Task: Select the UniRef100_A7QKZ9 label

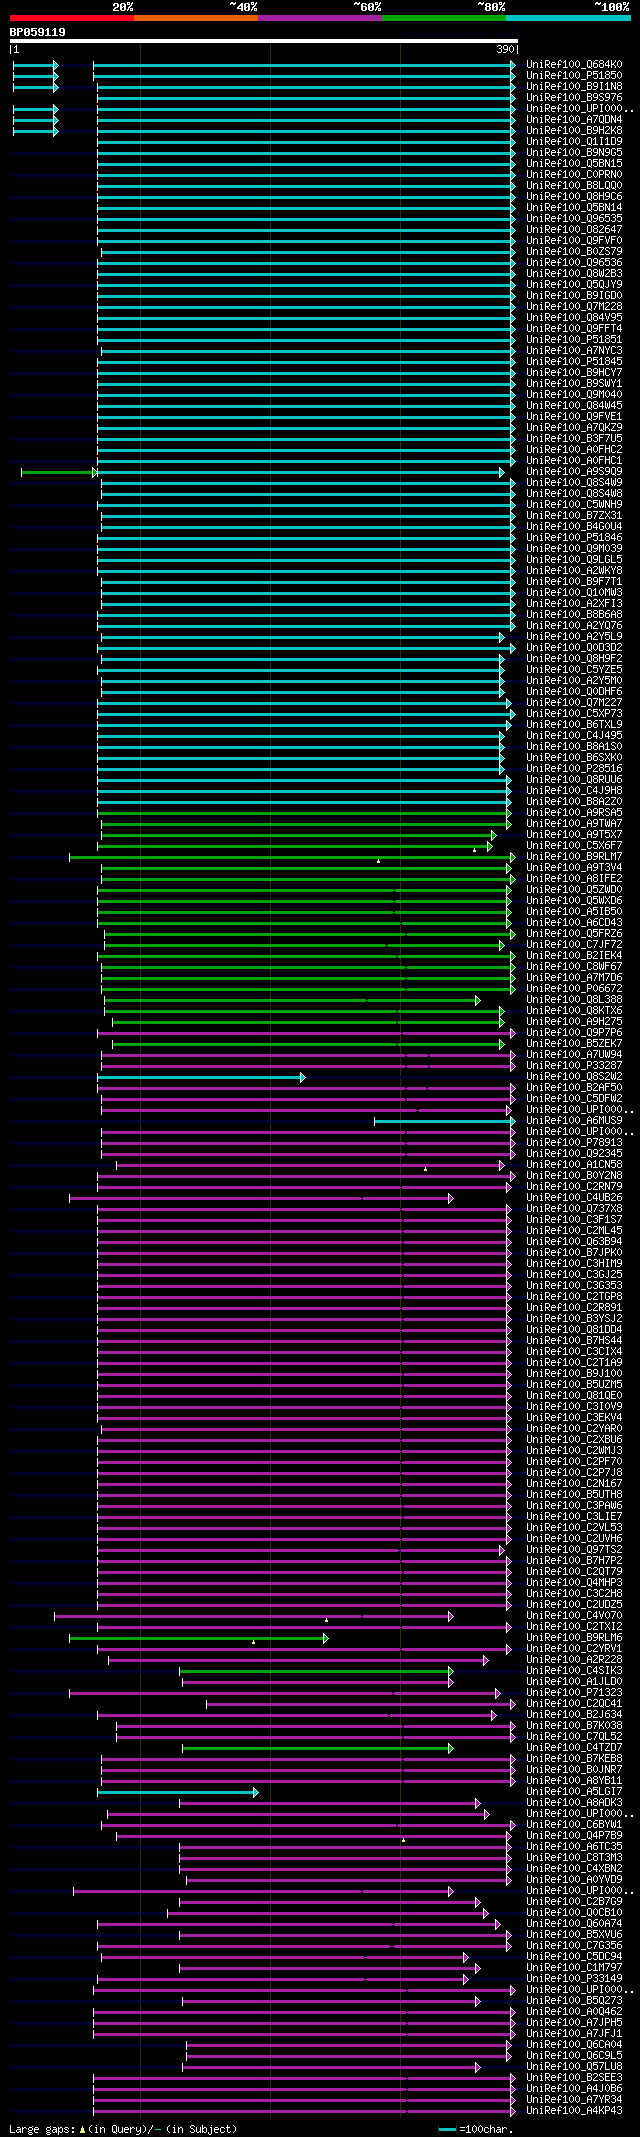Action: [x=574, y=428]
